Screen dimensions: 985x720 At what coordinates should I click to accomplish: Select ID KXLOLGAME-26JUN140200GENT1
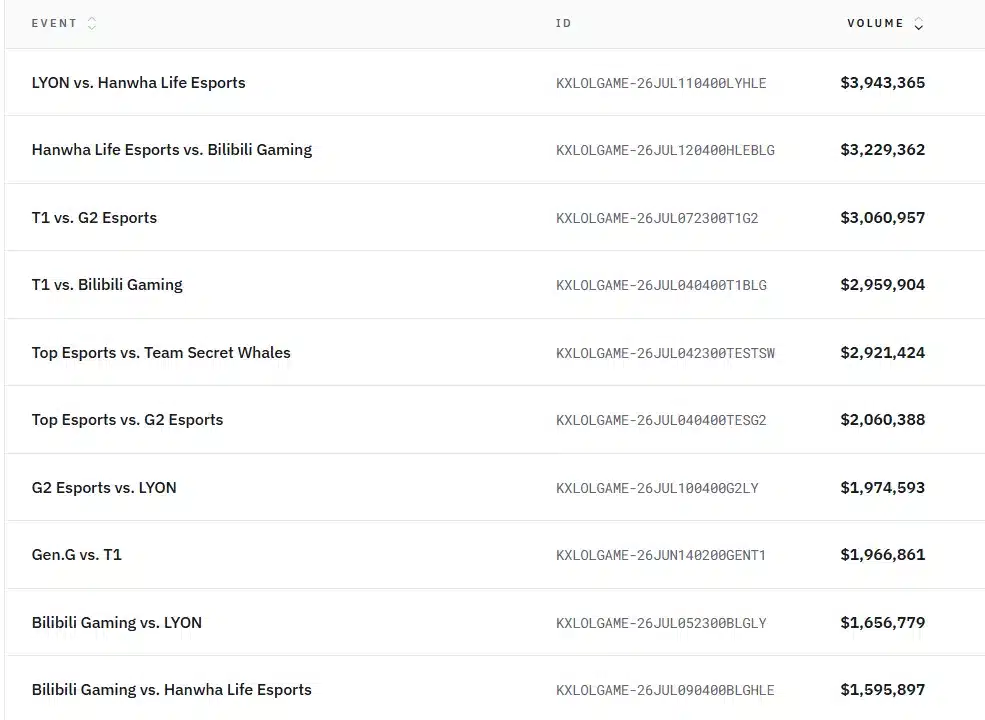tap(661, 555)
